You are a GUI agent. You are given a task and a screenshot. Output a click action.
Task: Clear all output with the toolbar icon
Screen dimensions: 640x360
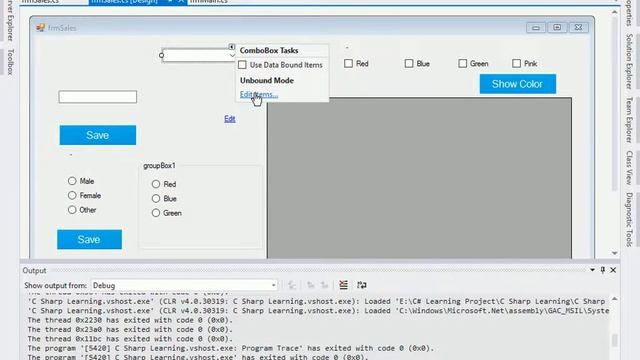tap(343, 285)
